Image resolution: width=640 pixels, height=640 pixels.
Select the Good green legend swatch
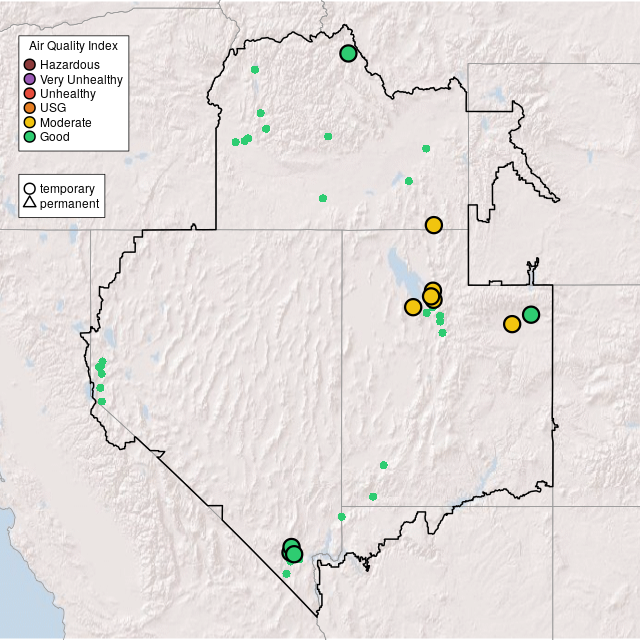pos(30,136)
